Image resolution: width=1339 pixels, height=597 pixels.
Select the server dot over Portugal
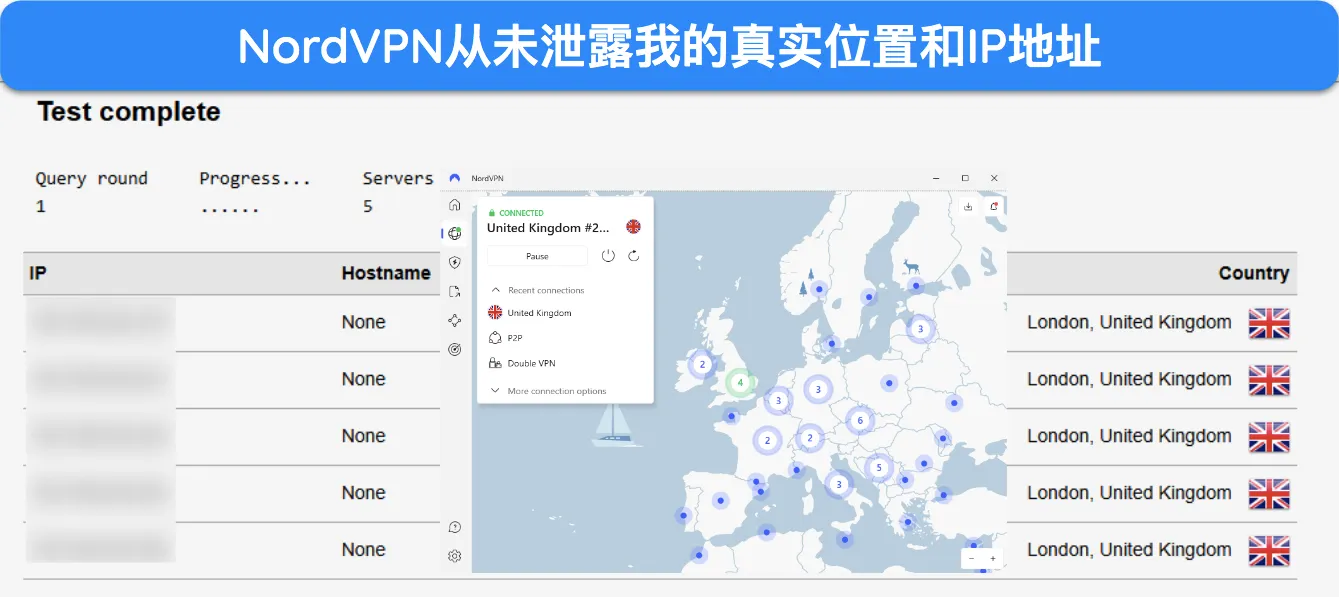(683, 517)
